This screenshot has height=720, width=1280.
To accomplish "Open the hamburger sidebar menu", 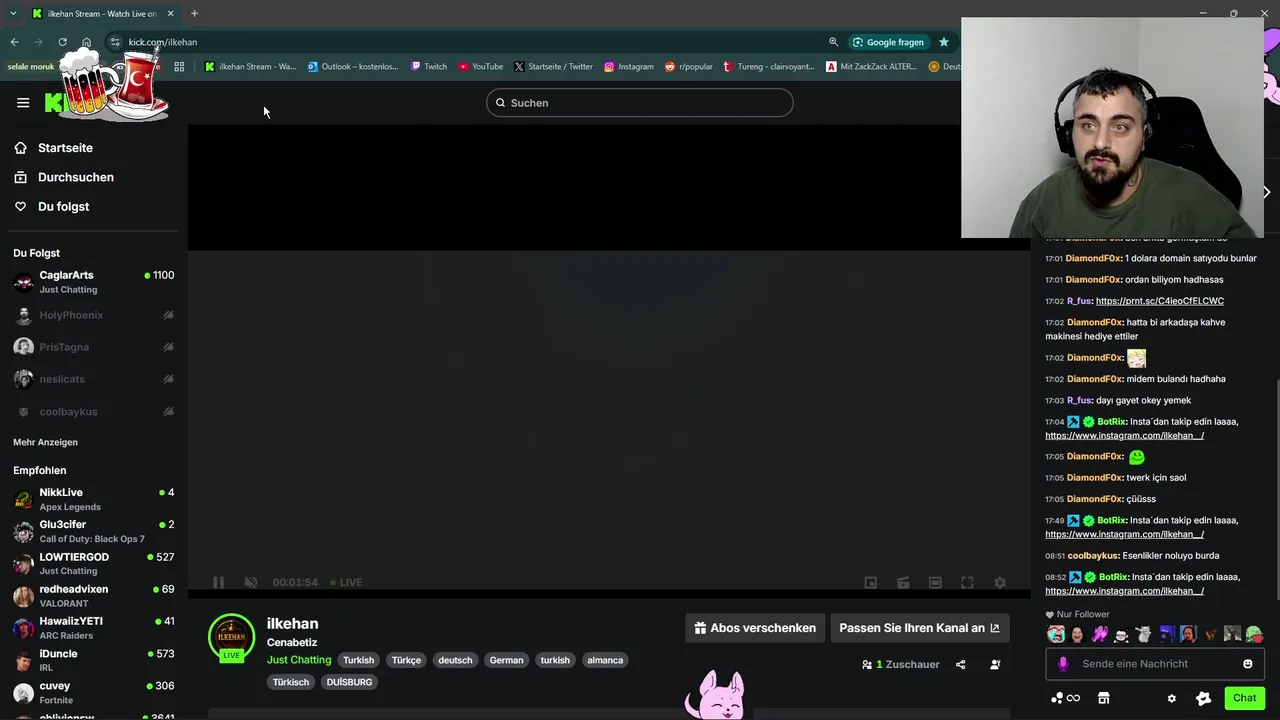I will tap(23, 102).
